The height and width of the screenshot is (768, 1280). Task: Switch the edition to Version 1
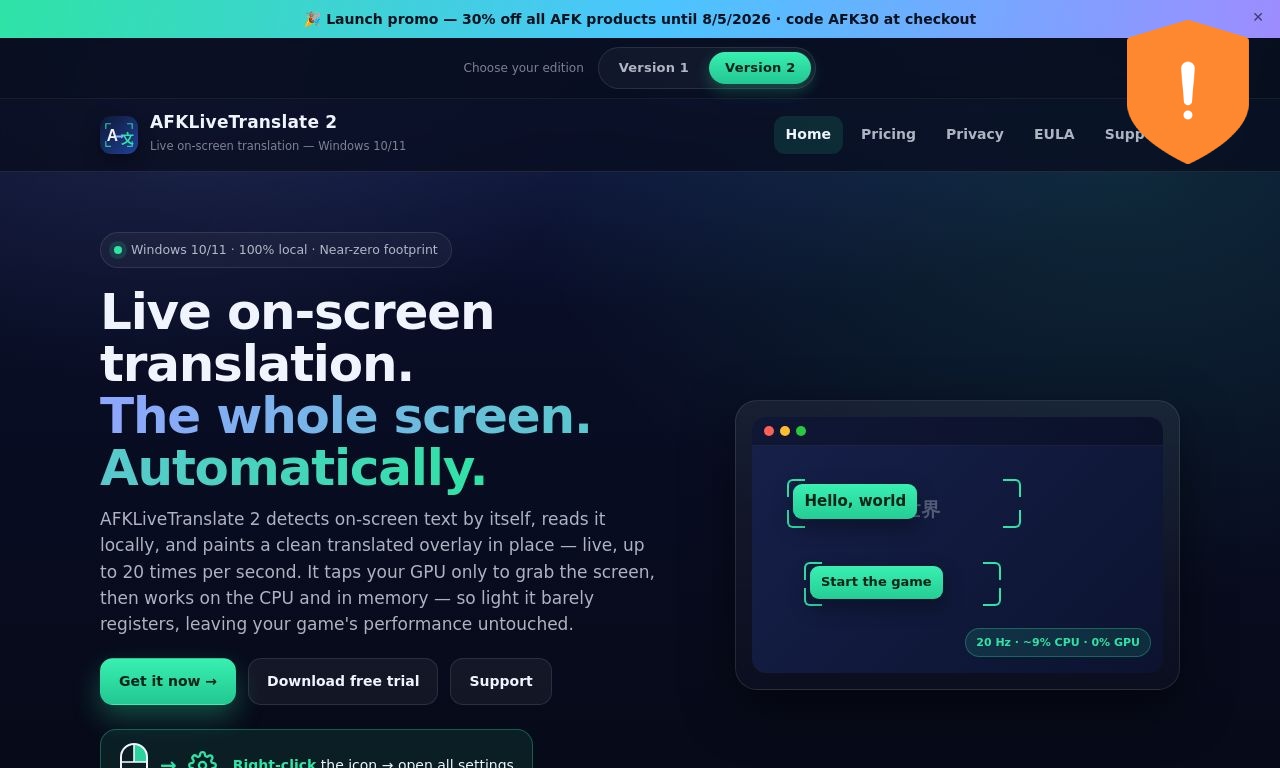[x=654, y=68]
